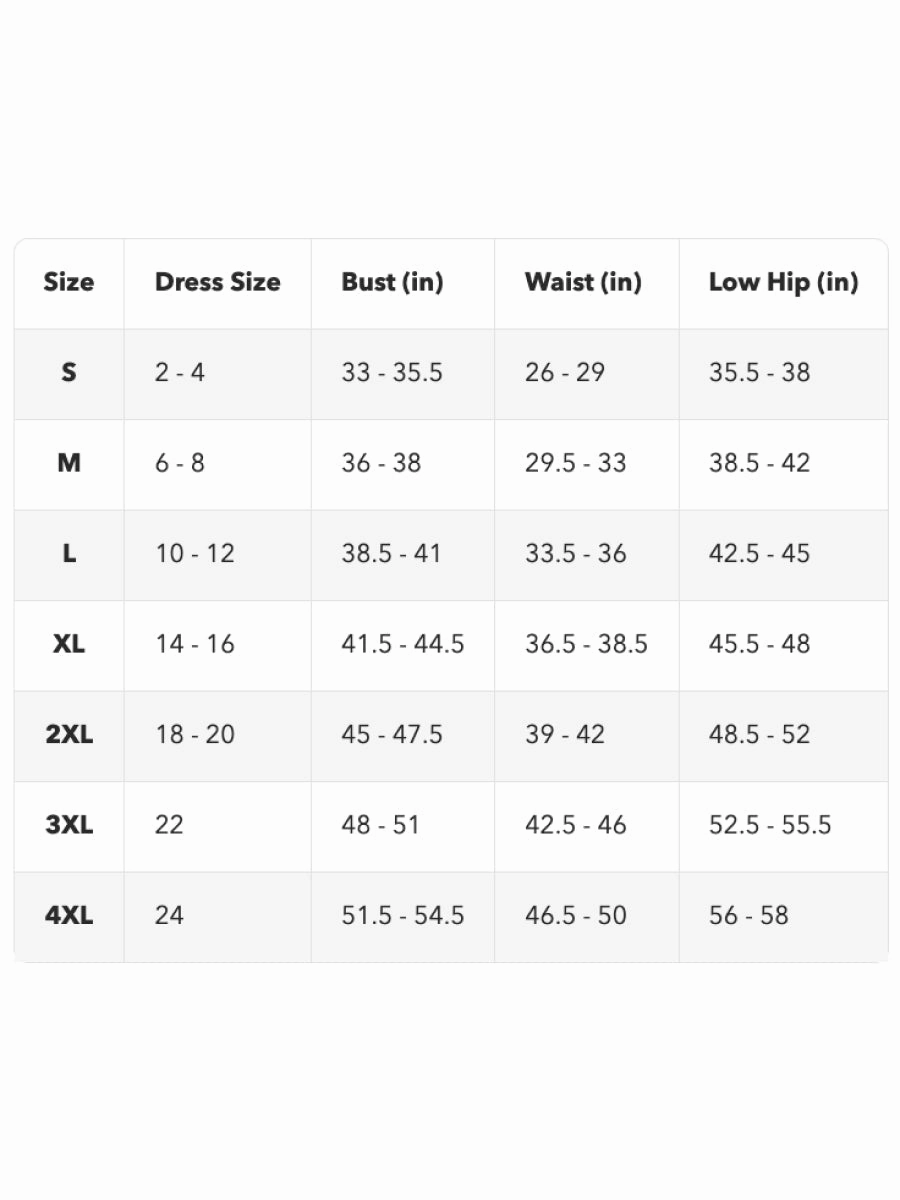The width and height of the screenshot is (900, 1200).
Task: Click the Dress Size column header
Action: click(x=218, y=282)
